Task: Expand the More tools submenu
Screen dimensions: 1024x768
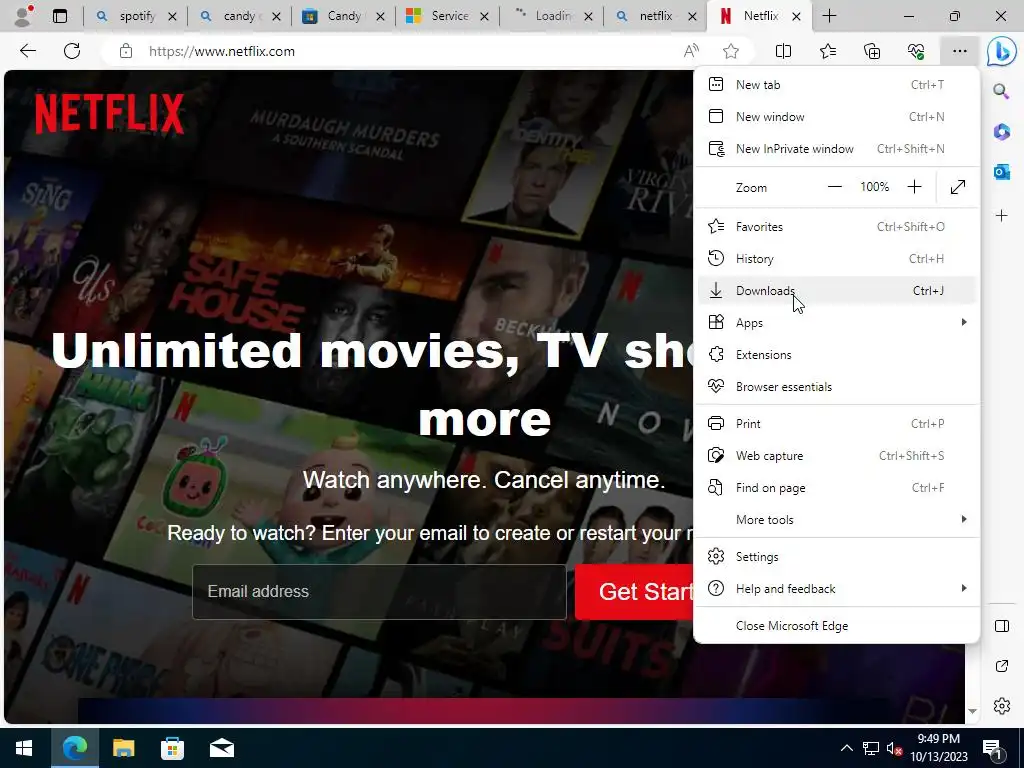Action: click(x=837, y=520)
